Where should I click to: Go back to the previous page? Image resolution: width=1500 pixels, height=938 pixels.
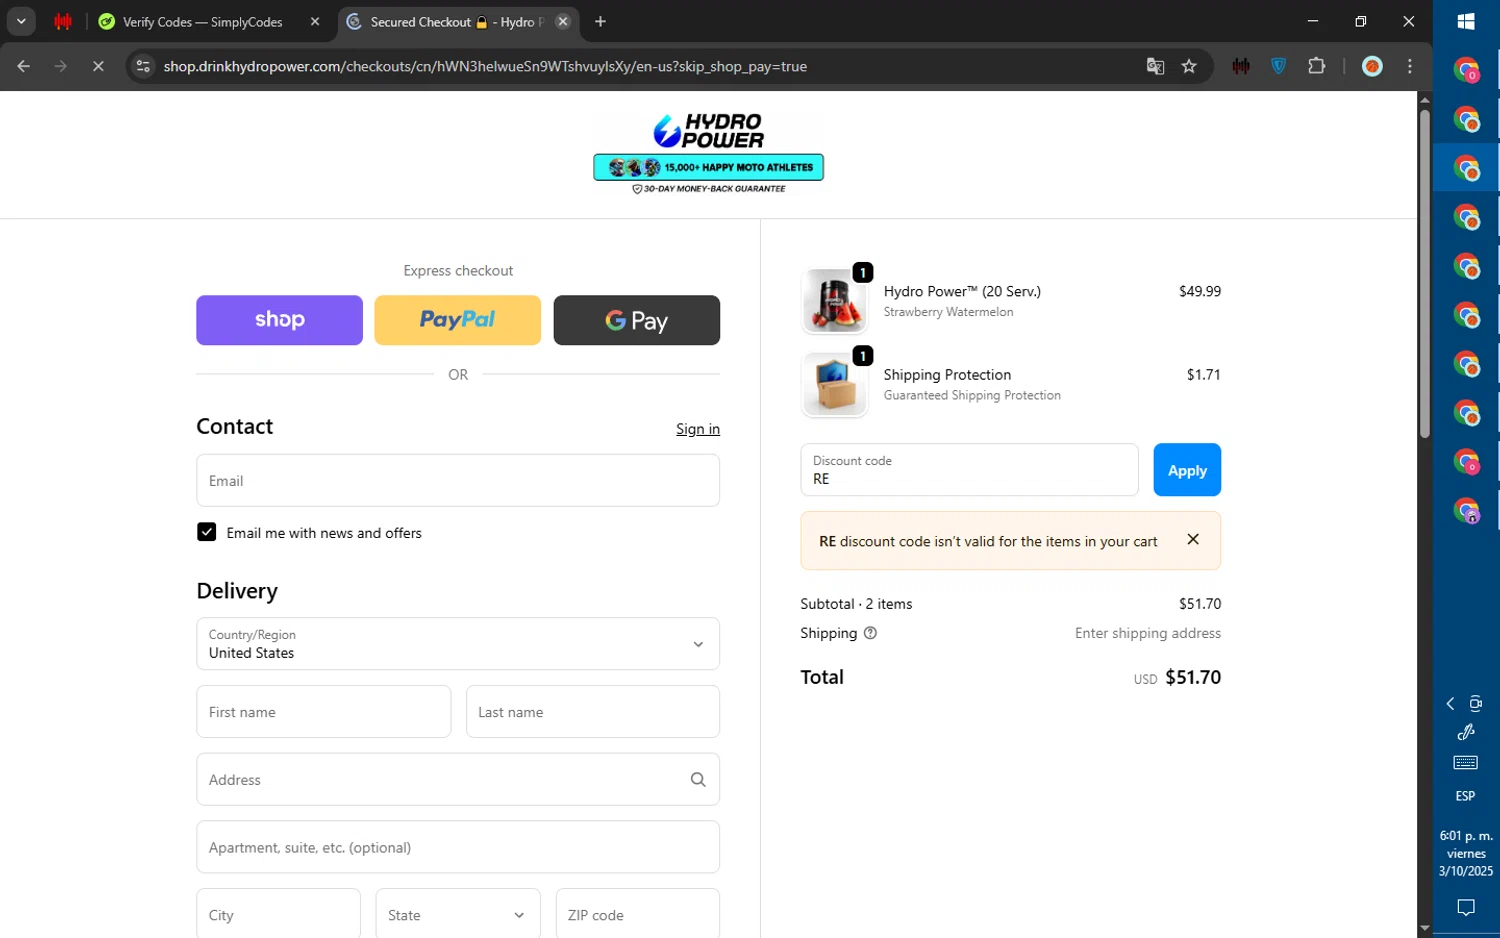pos(24,66)
